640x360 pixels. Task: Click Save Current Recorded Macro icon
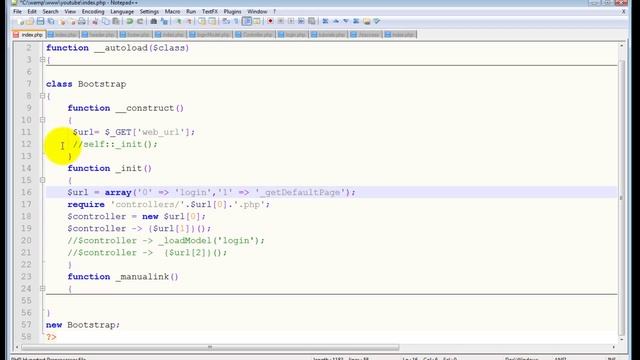tap(312, 21)
